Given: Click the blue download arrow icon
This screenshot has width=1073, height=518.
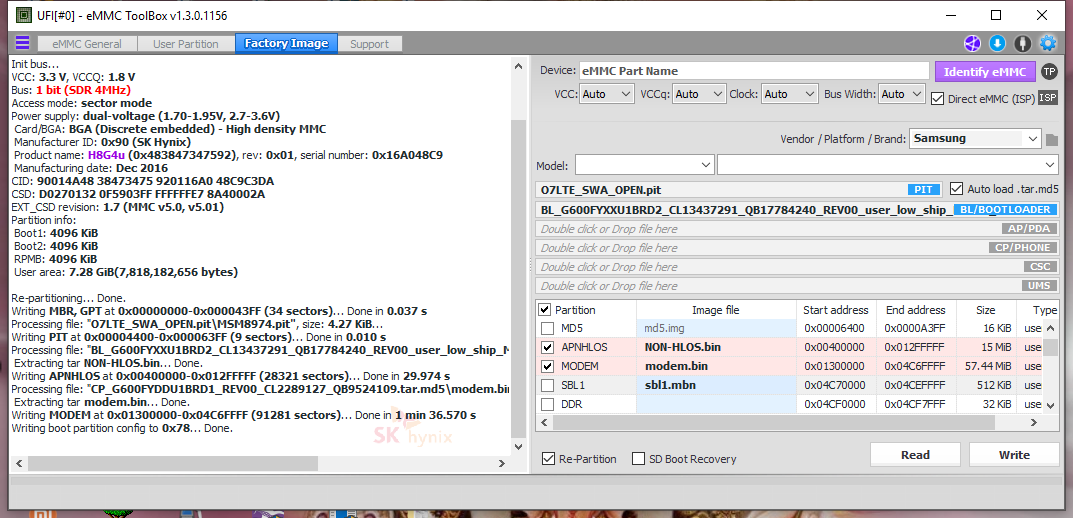Looking at the screenshot, I should pyautogui.click(x=997, y=43).
